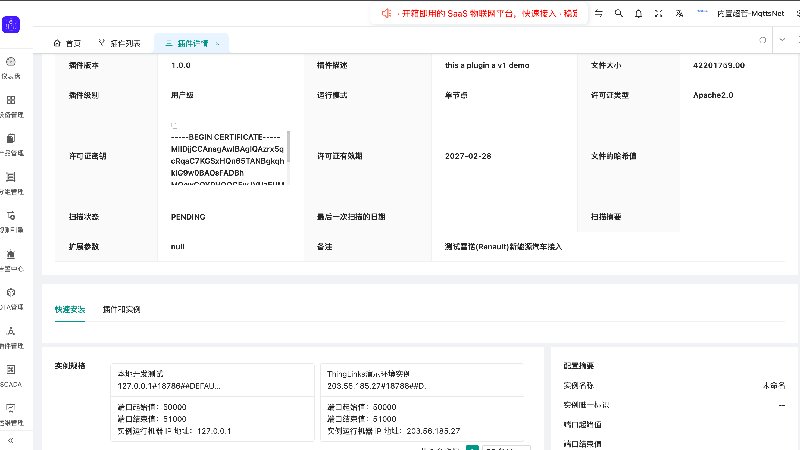This screenshot has width=800, height=450.
Task: Click the 2027-02-28 license expiry date
Action: (x=468, y=156)
